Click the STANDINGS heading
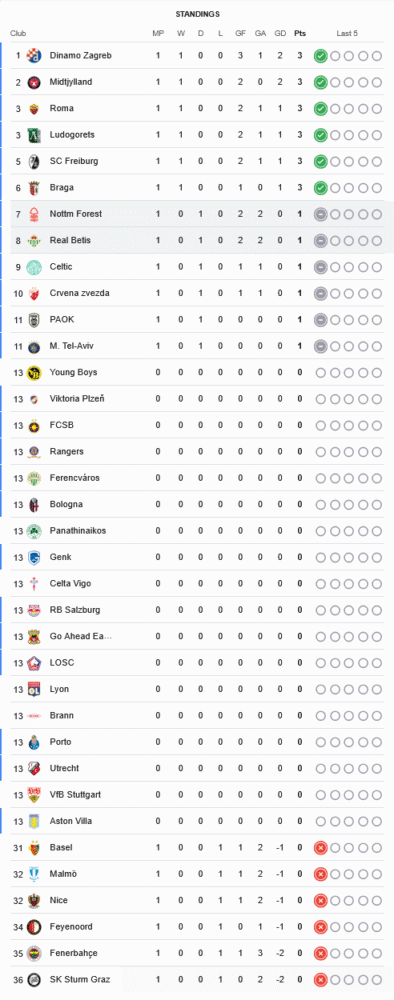Image resolution: width=394 pixels, height=1000 pixels. click(198, 13)
